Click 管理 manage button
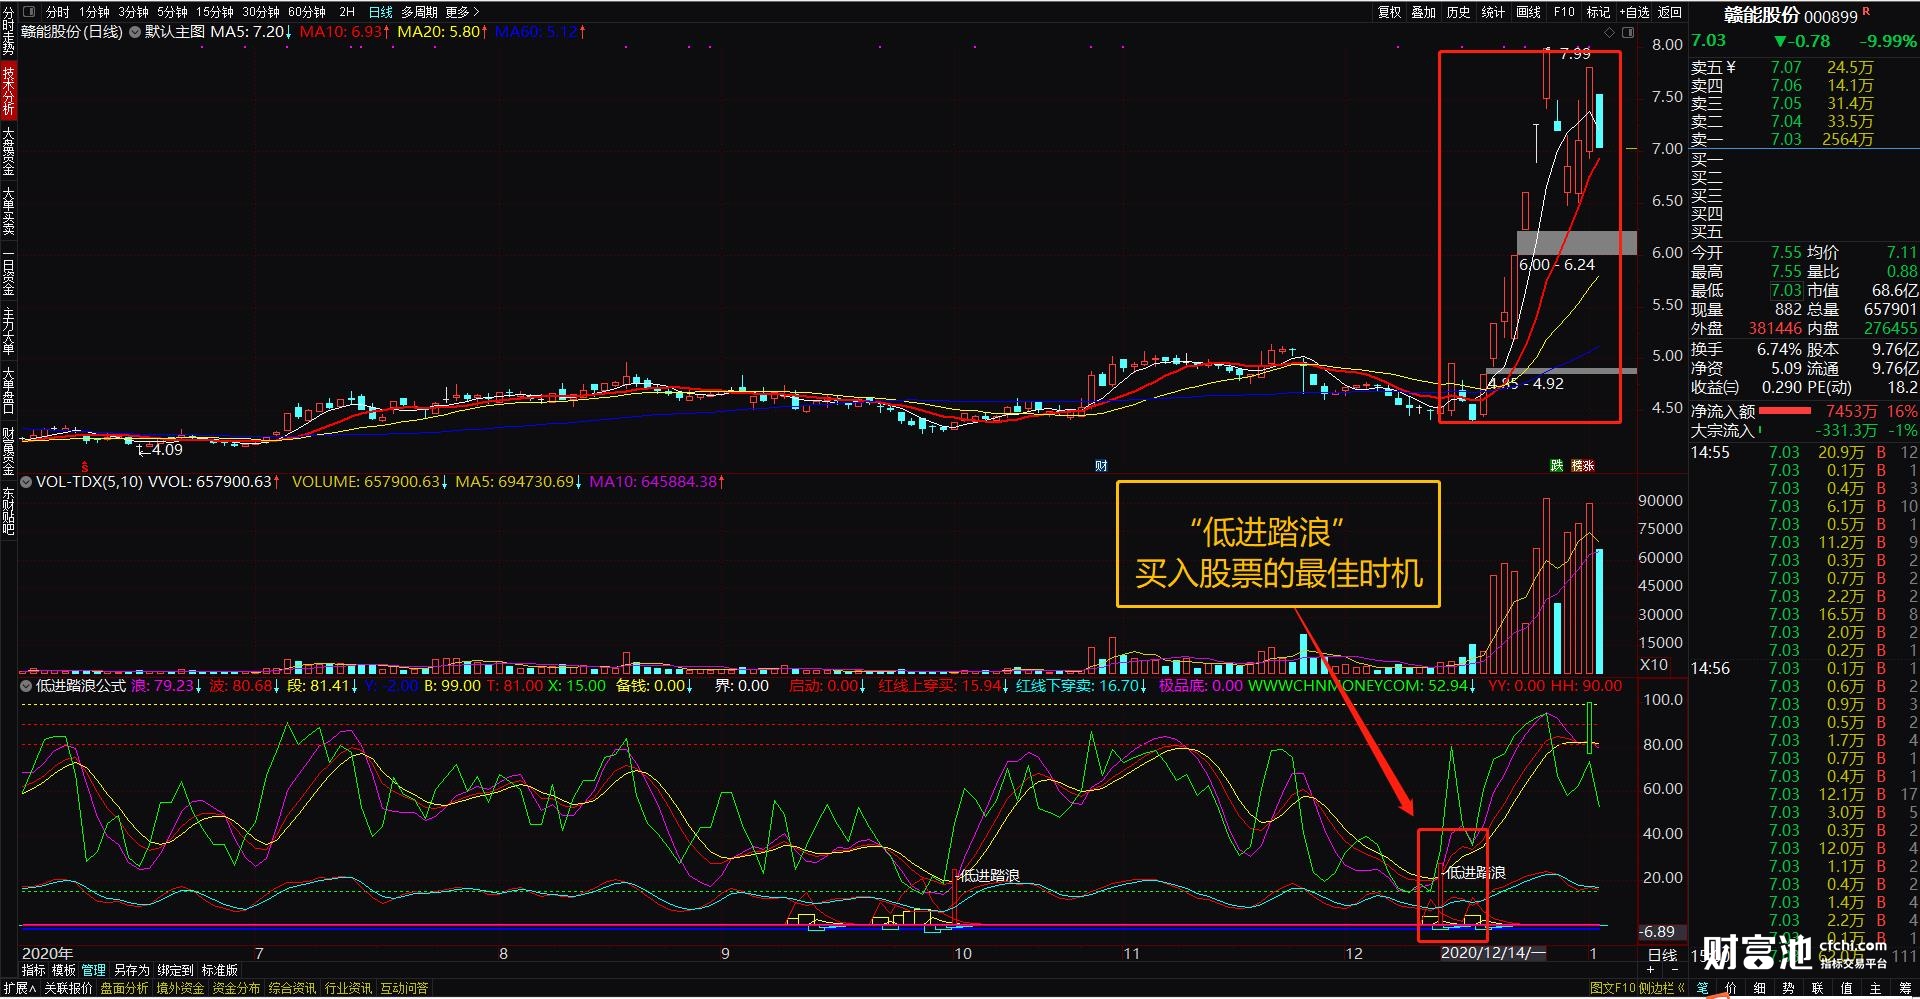This screenshot has width=1920, height=999. 93,970
